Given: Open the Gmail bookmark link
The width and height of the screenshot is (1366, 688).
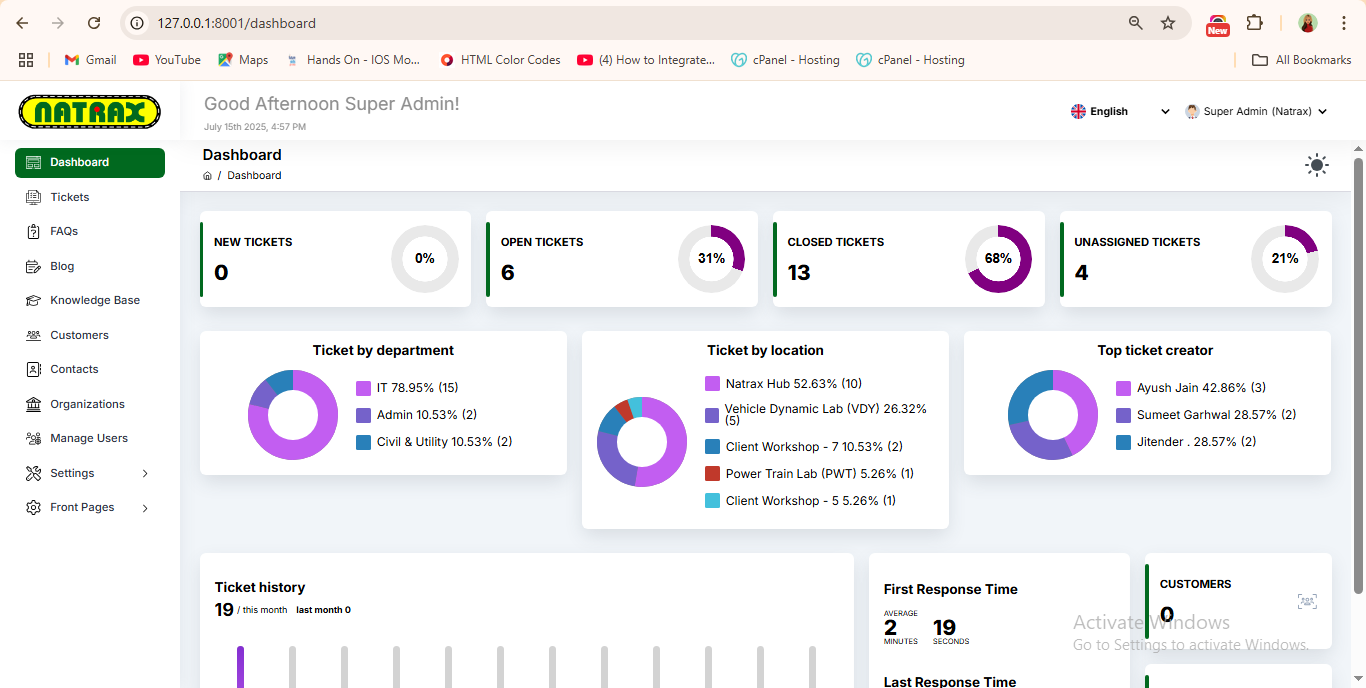Looking at the screenshot, I should coord(90,60).
